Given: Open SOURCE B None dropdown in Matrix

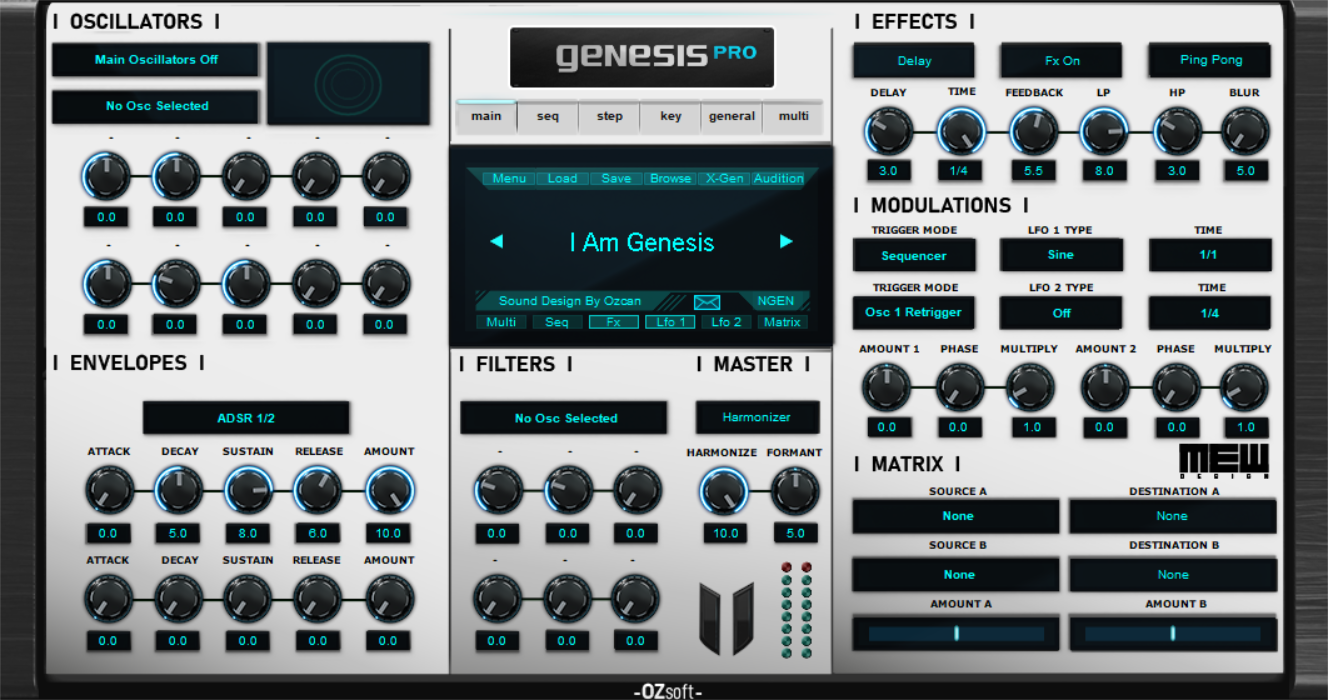Looking at the screenshot, I should [957, 574].
